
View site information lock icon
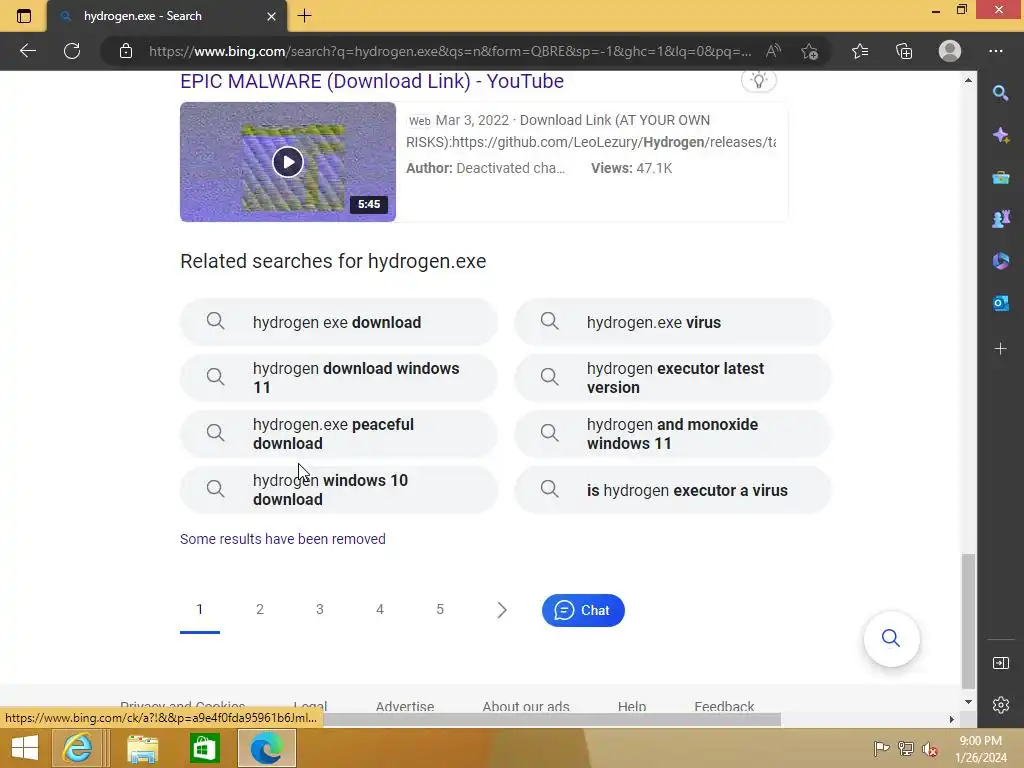click(126, 51)
